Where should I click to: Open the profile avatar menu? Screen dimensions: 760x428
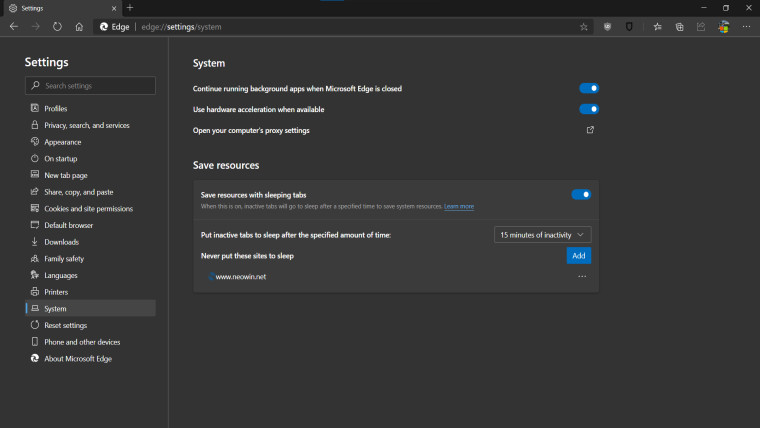[x=724, y=27]
